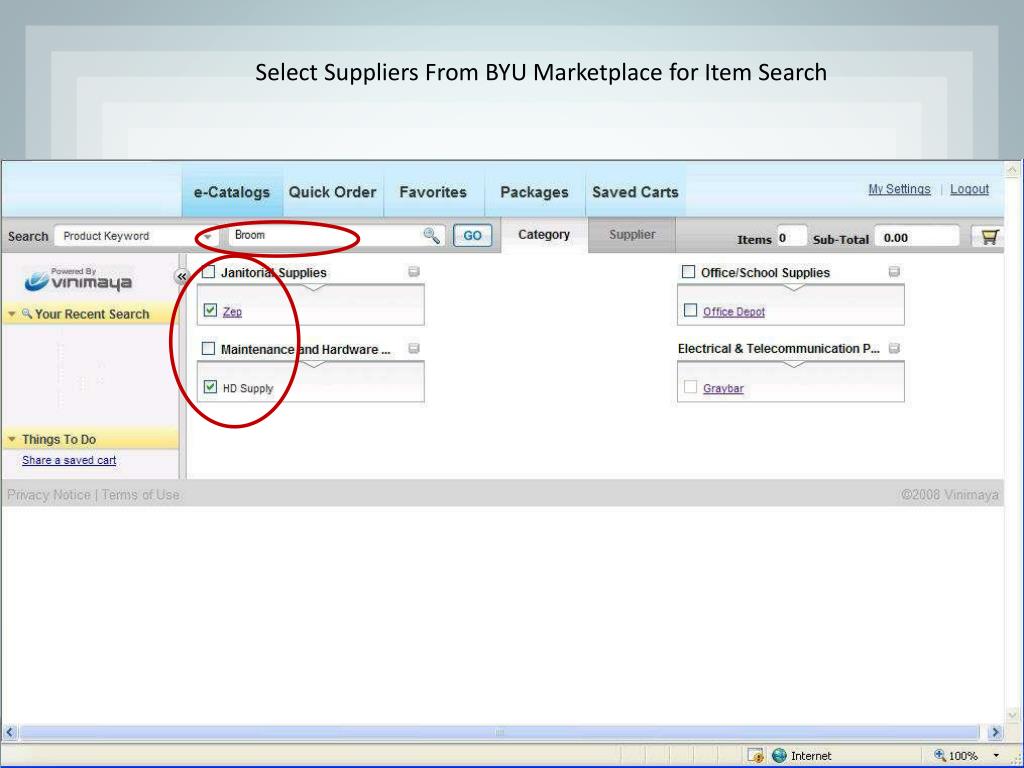
Task: Check the Graybar supplier checkbox
Action: (x=690, y=387)
